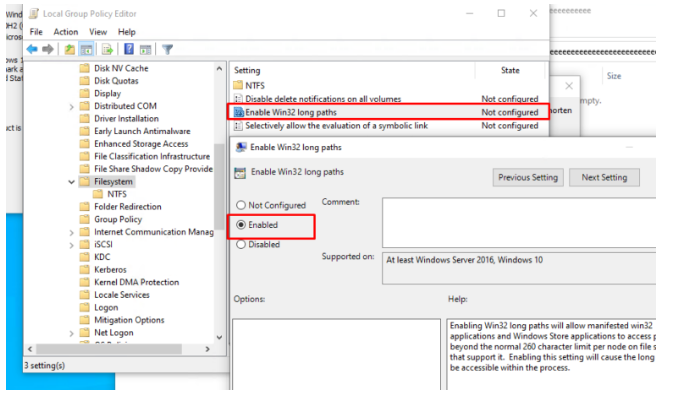Screen dimensions: 694x402
Task: Expand the Distributed COM tree node
Action: pos(71,107)
